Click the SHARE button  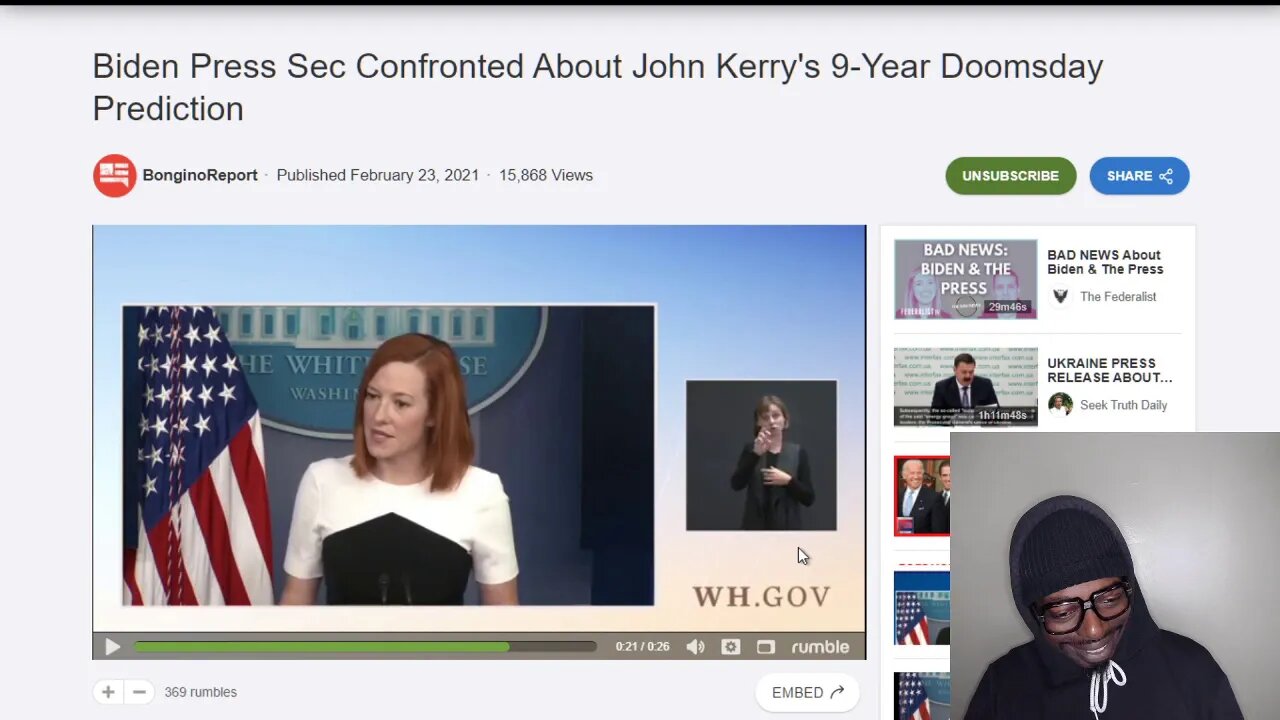click(1139, 176)
